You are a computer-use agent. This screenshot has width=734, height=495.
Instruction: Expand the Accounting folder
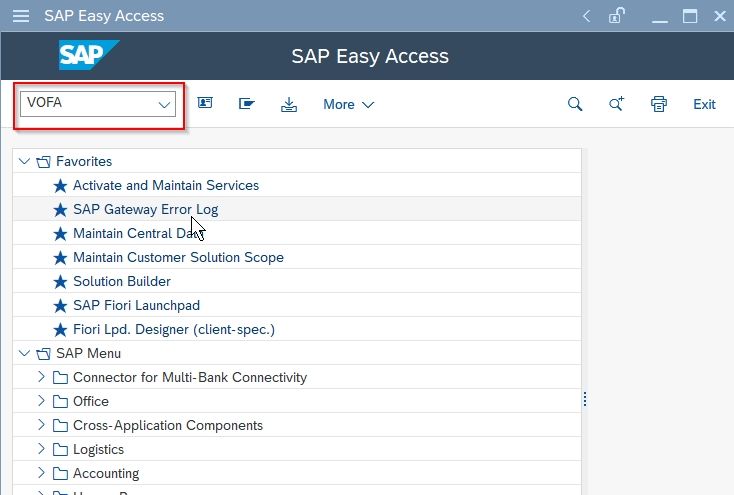point(41,473)
